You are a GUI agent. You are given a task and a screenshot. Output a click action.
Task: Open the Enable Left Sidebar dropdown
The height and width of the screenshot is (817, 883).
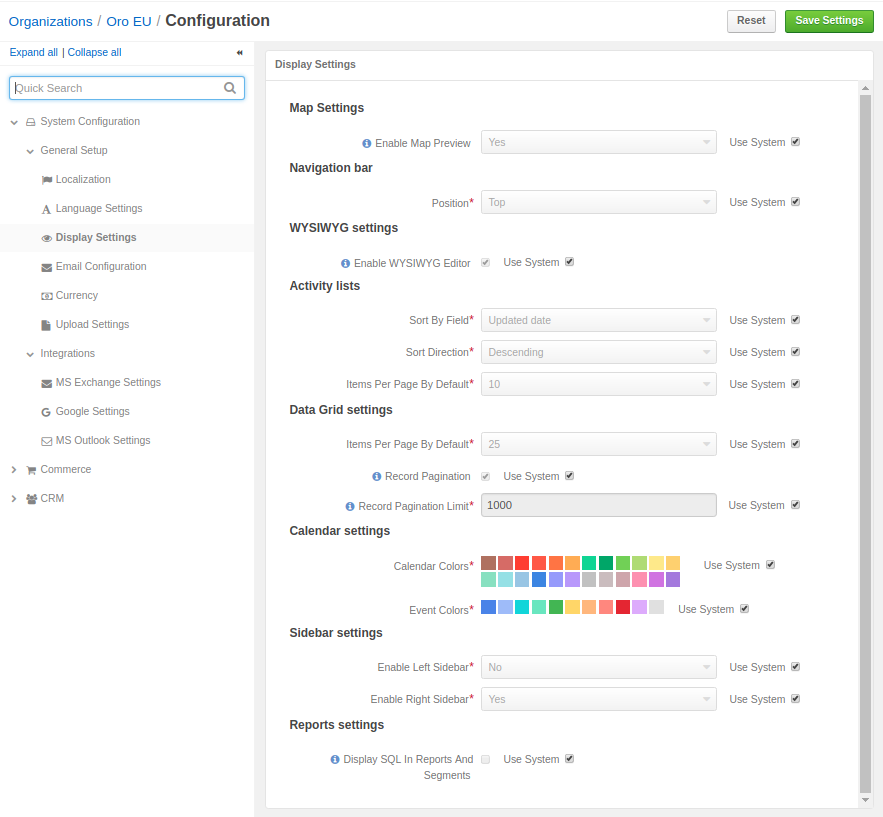[x=599, y=667]
